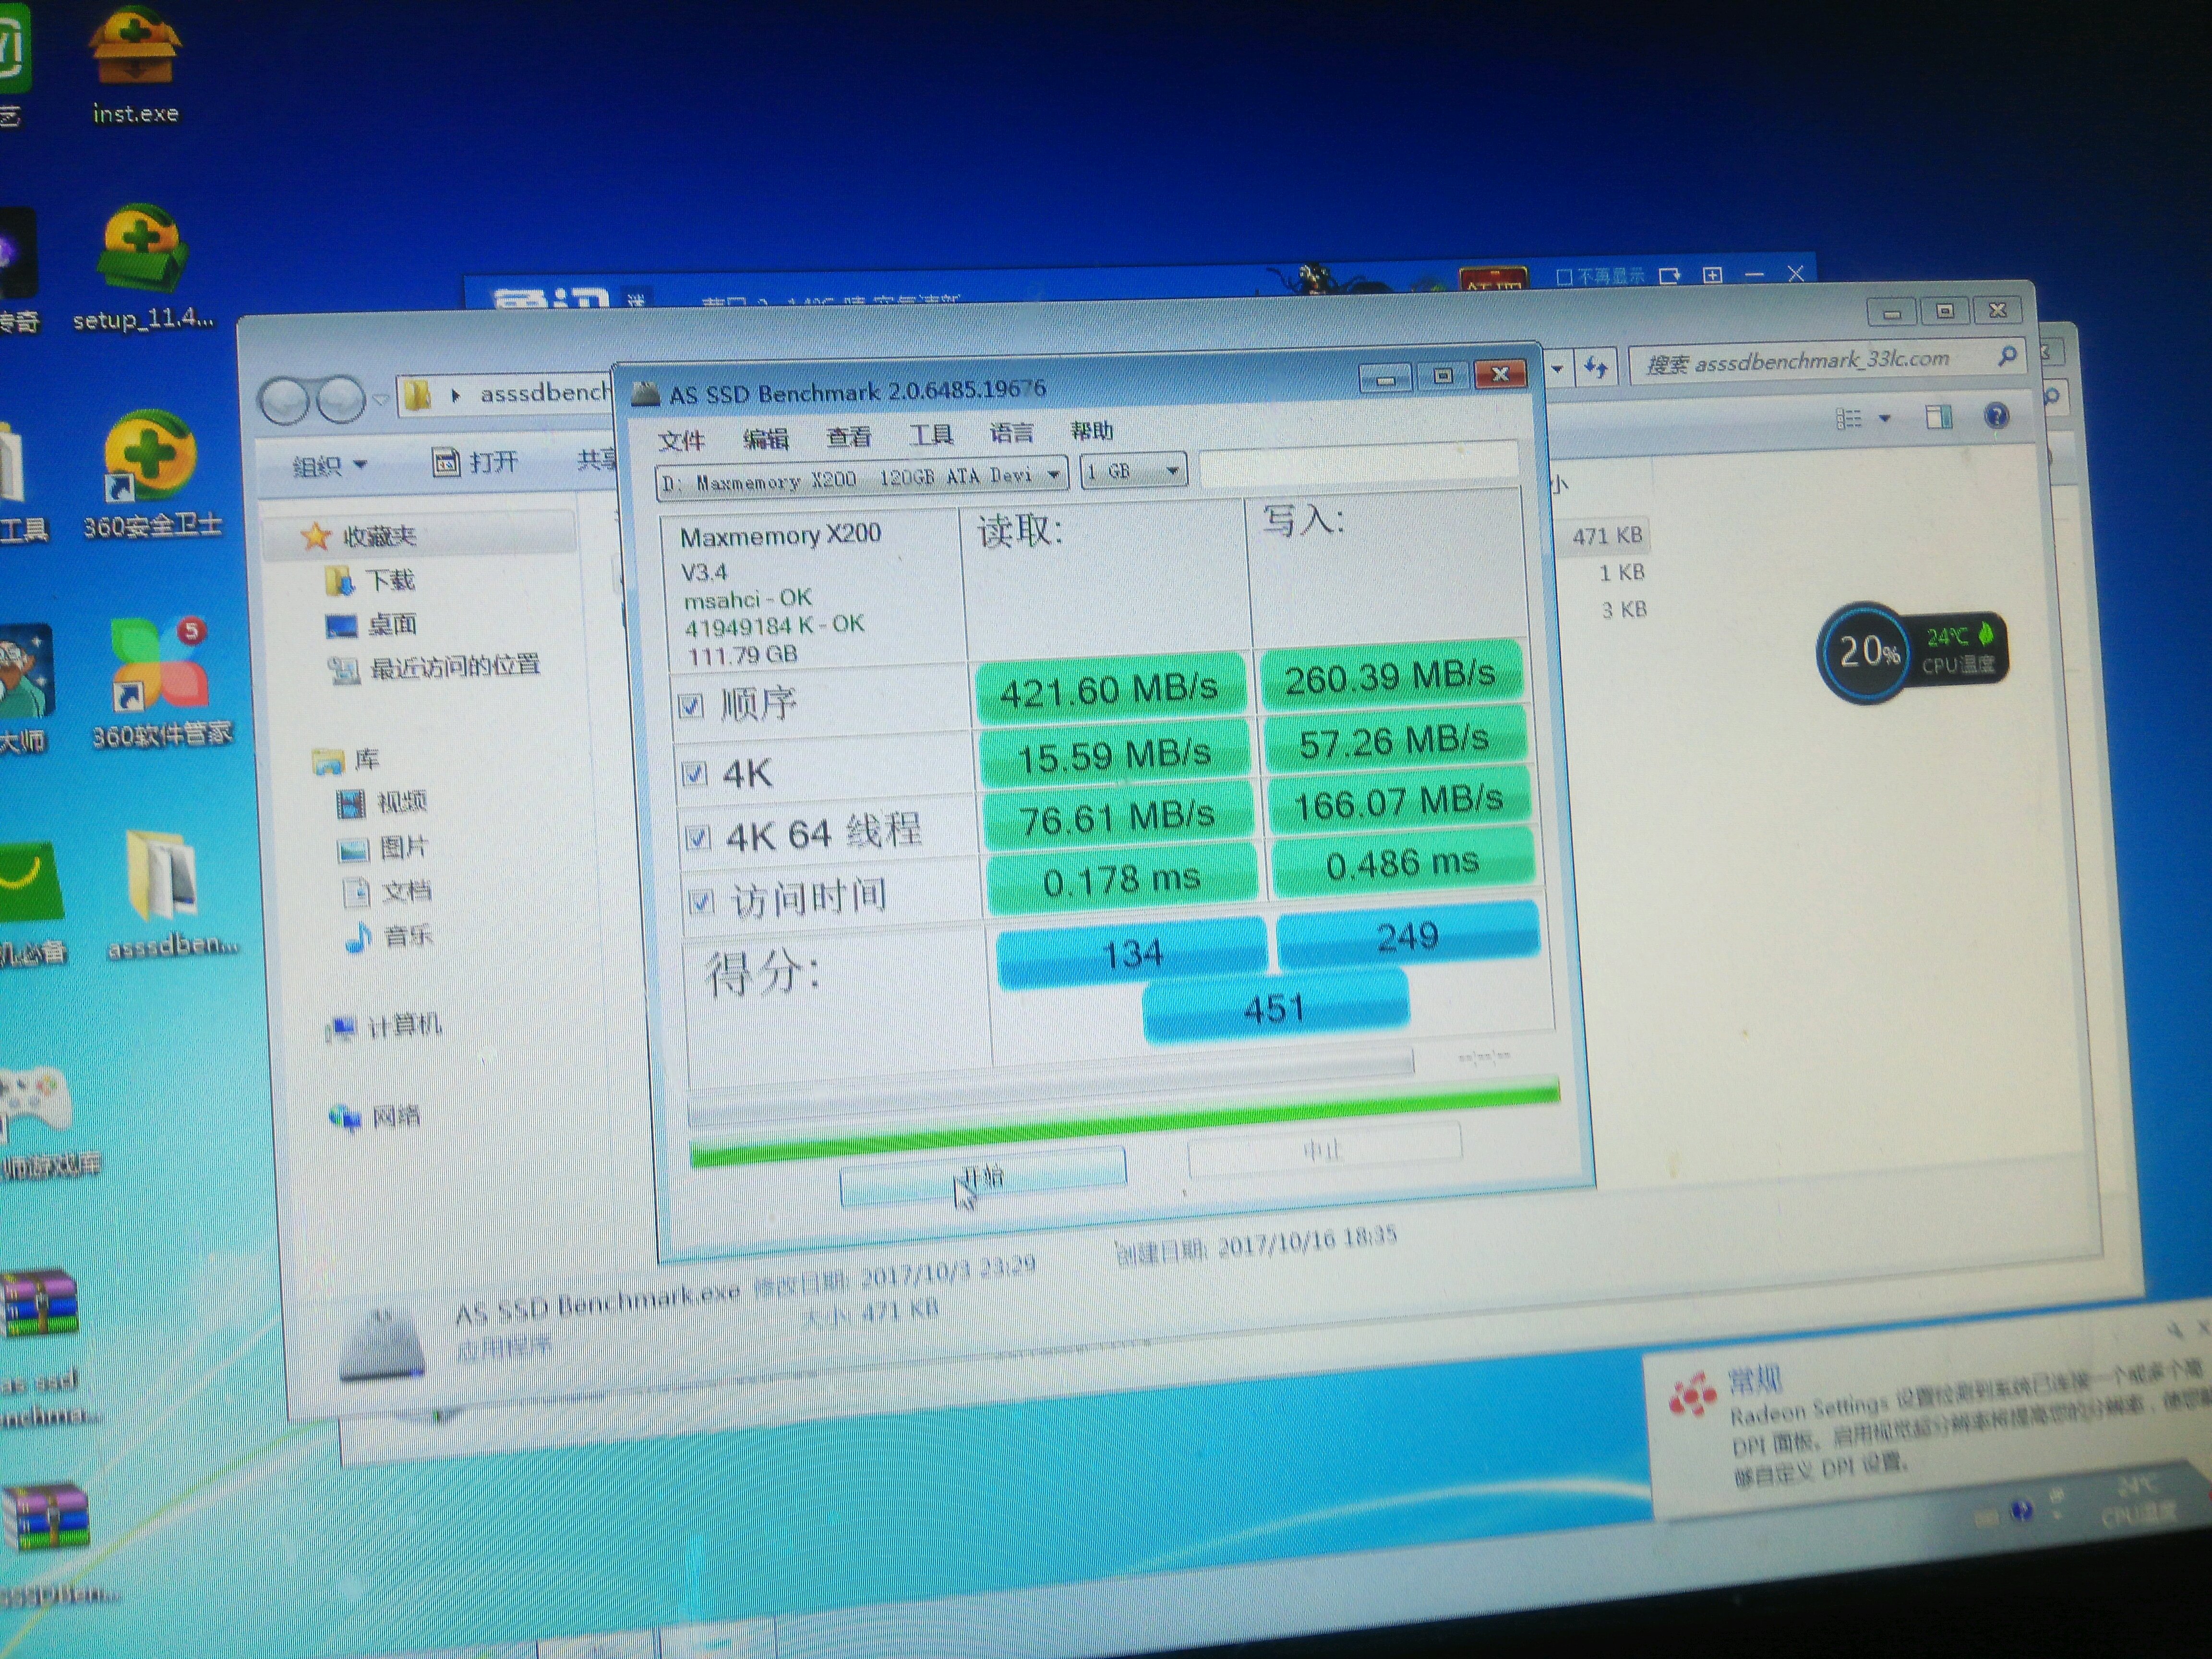The width and height of the screenshot is (2212, 1659).
Task: Click the total score 451
Action: tap(1275, 1007)
